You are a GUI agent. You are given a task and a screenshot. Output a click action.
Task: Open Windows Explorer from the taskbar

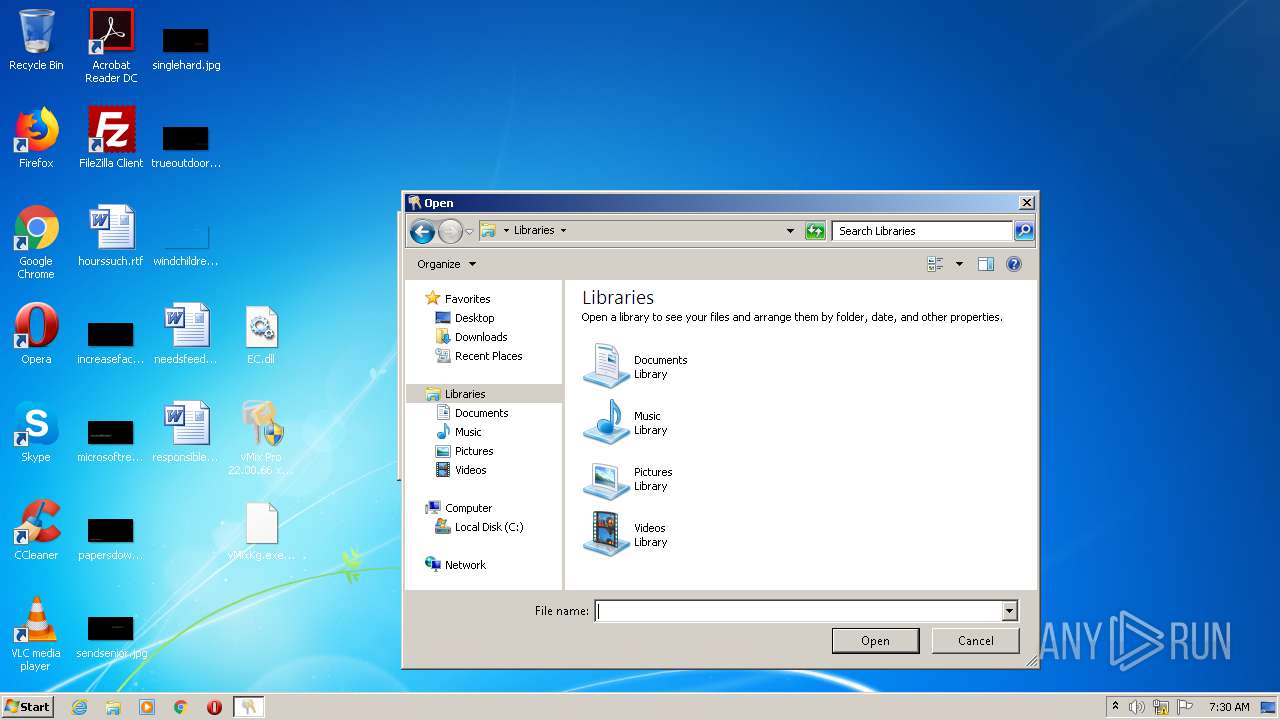click(113, 707)
